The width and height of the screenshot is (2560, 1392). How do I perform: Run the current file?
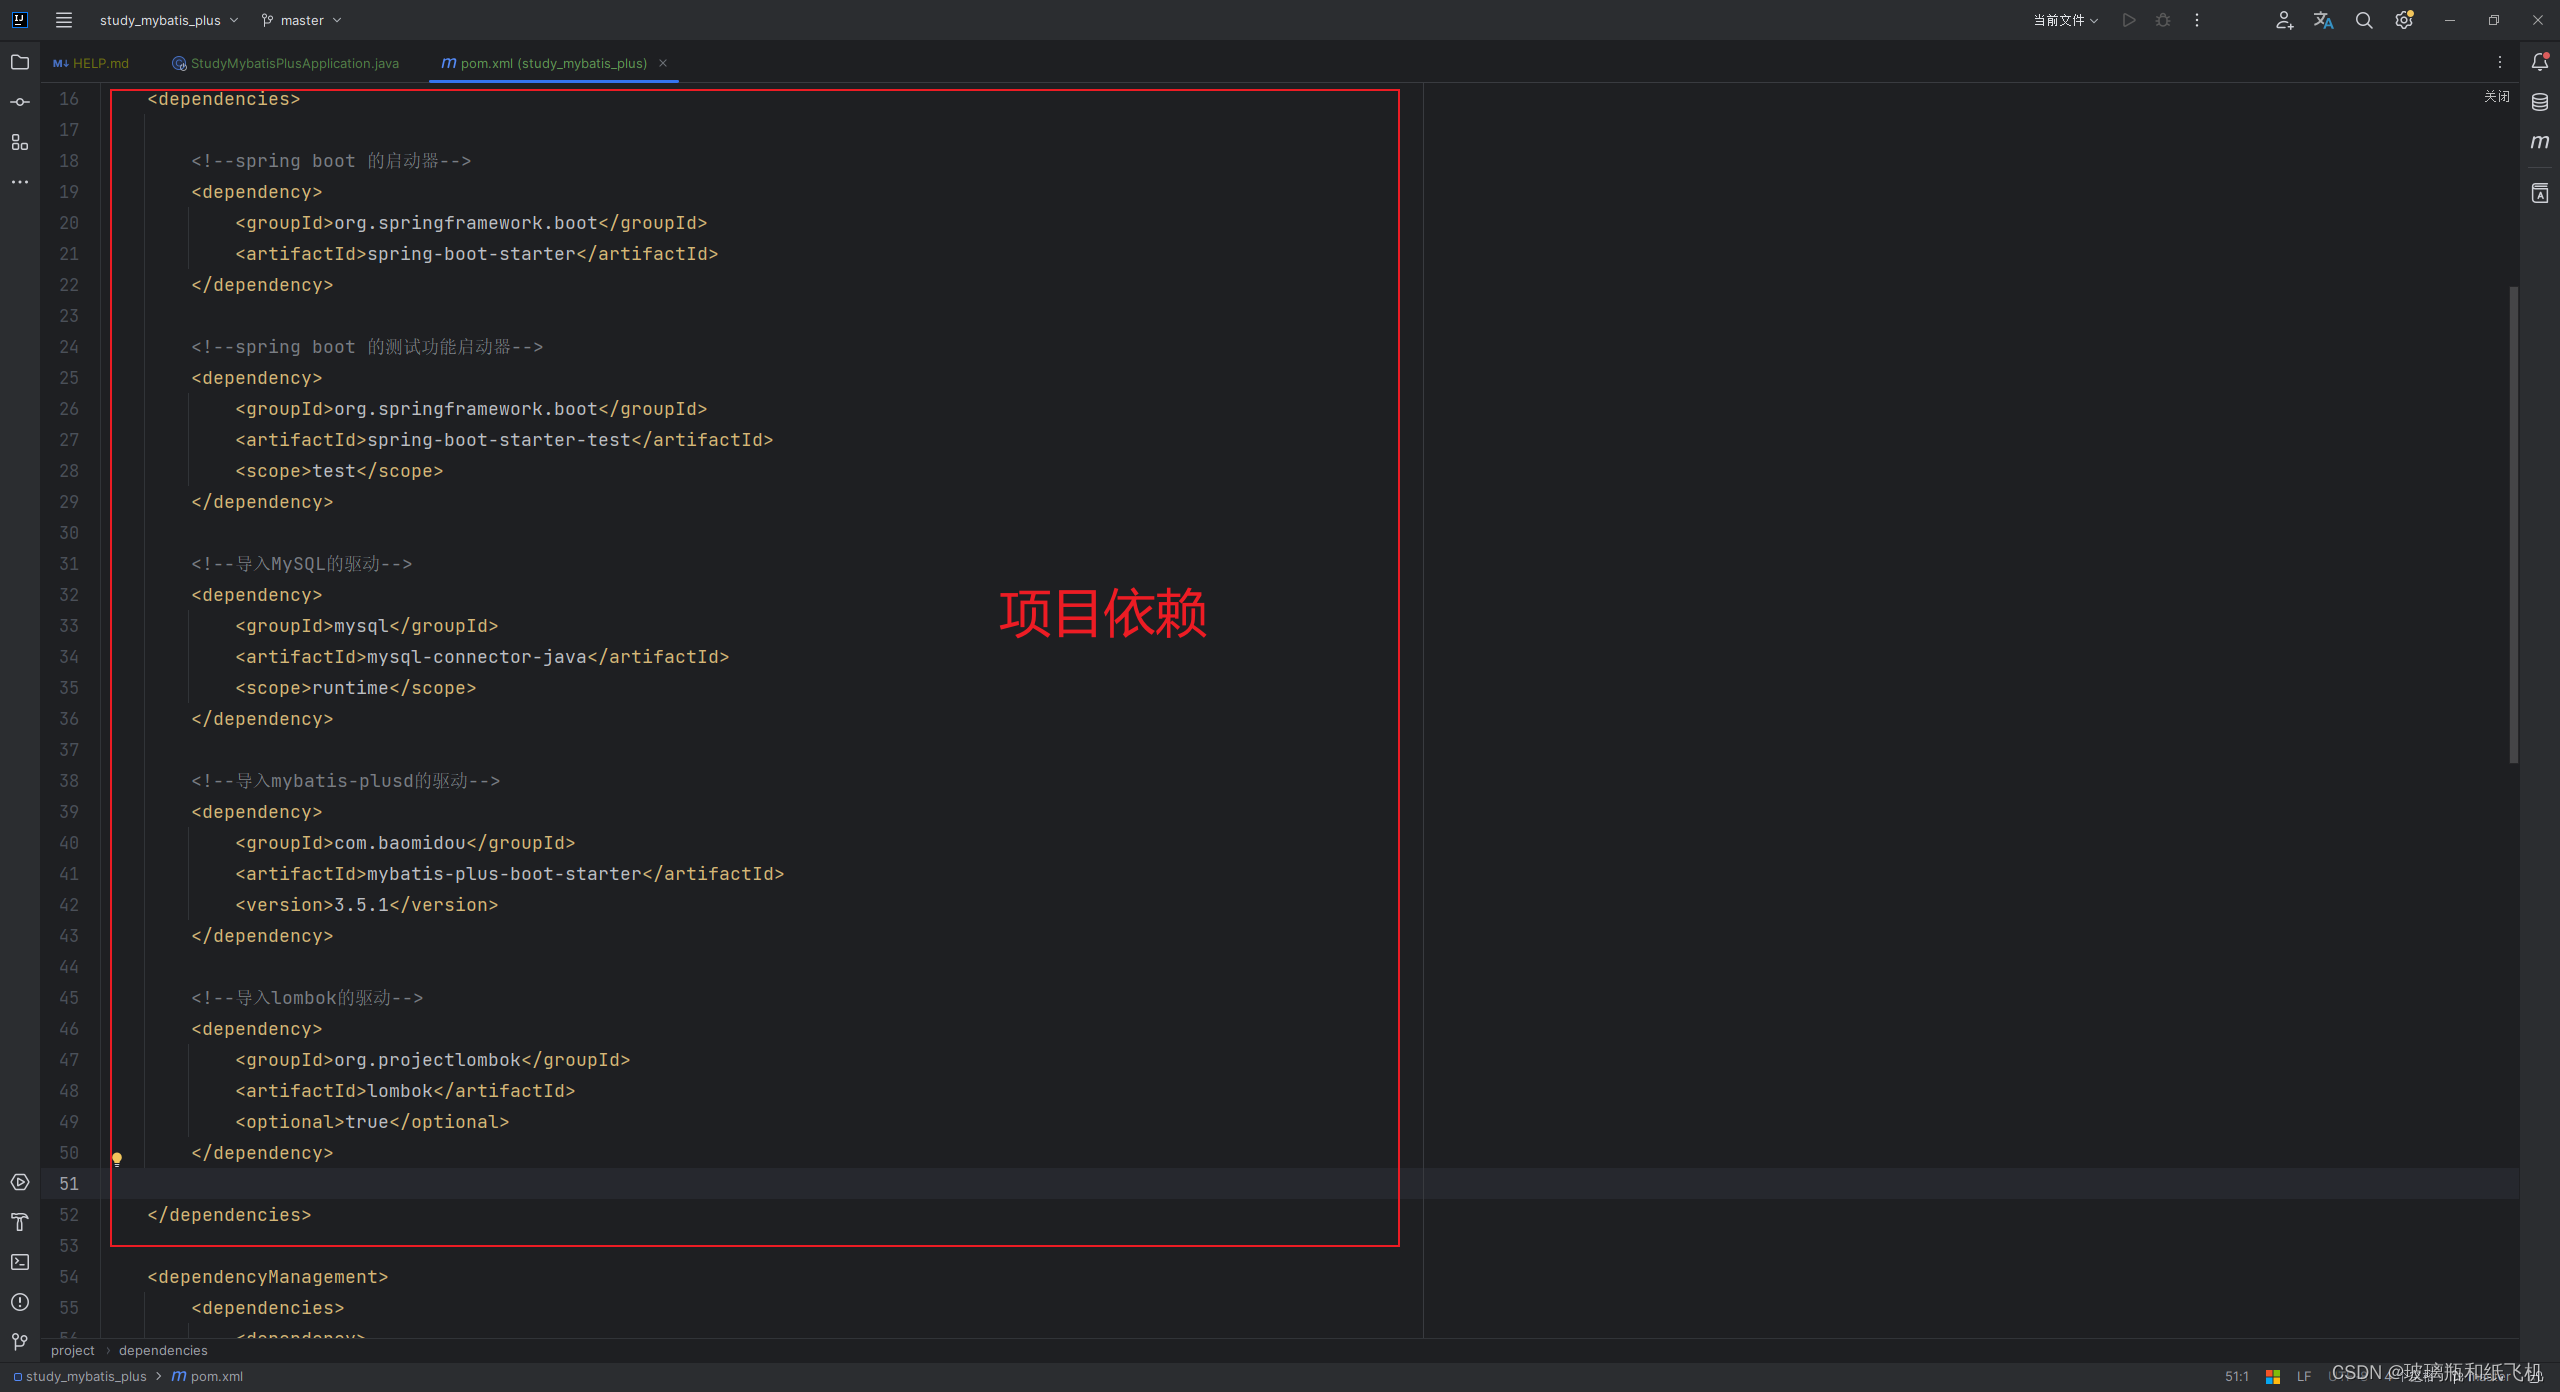tap(2129, 20)
